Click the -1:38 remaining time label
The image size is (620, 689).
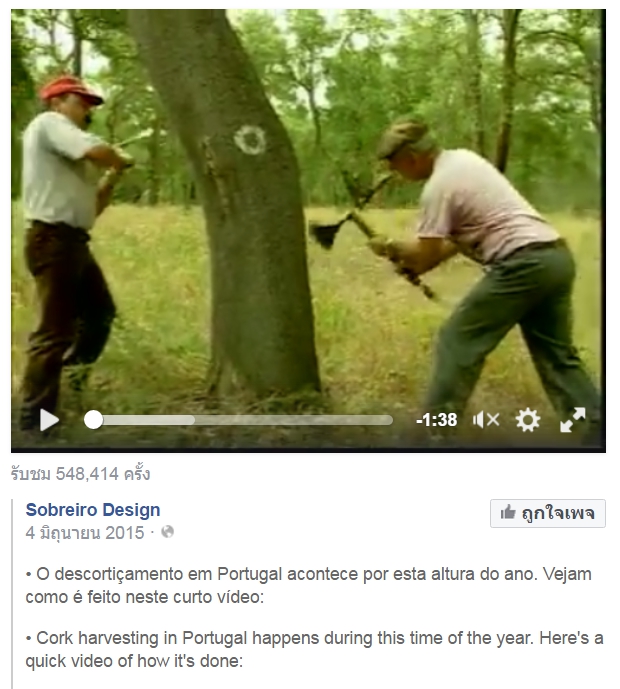coord(437,420)
